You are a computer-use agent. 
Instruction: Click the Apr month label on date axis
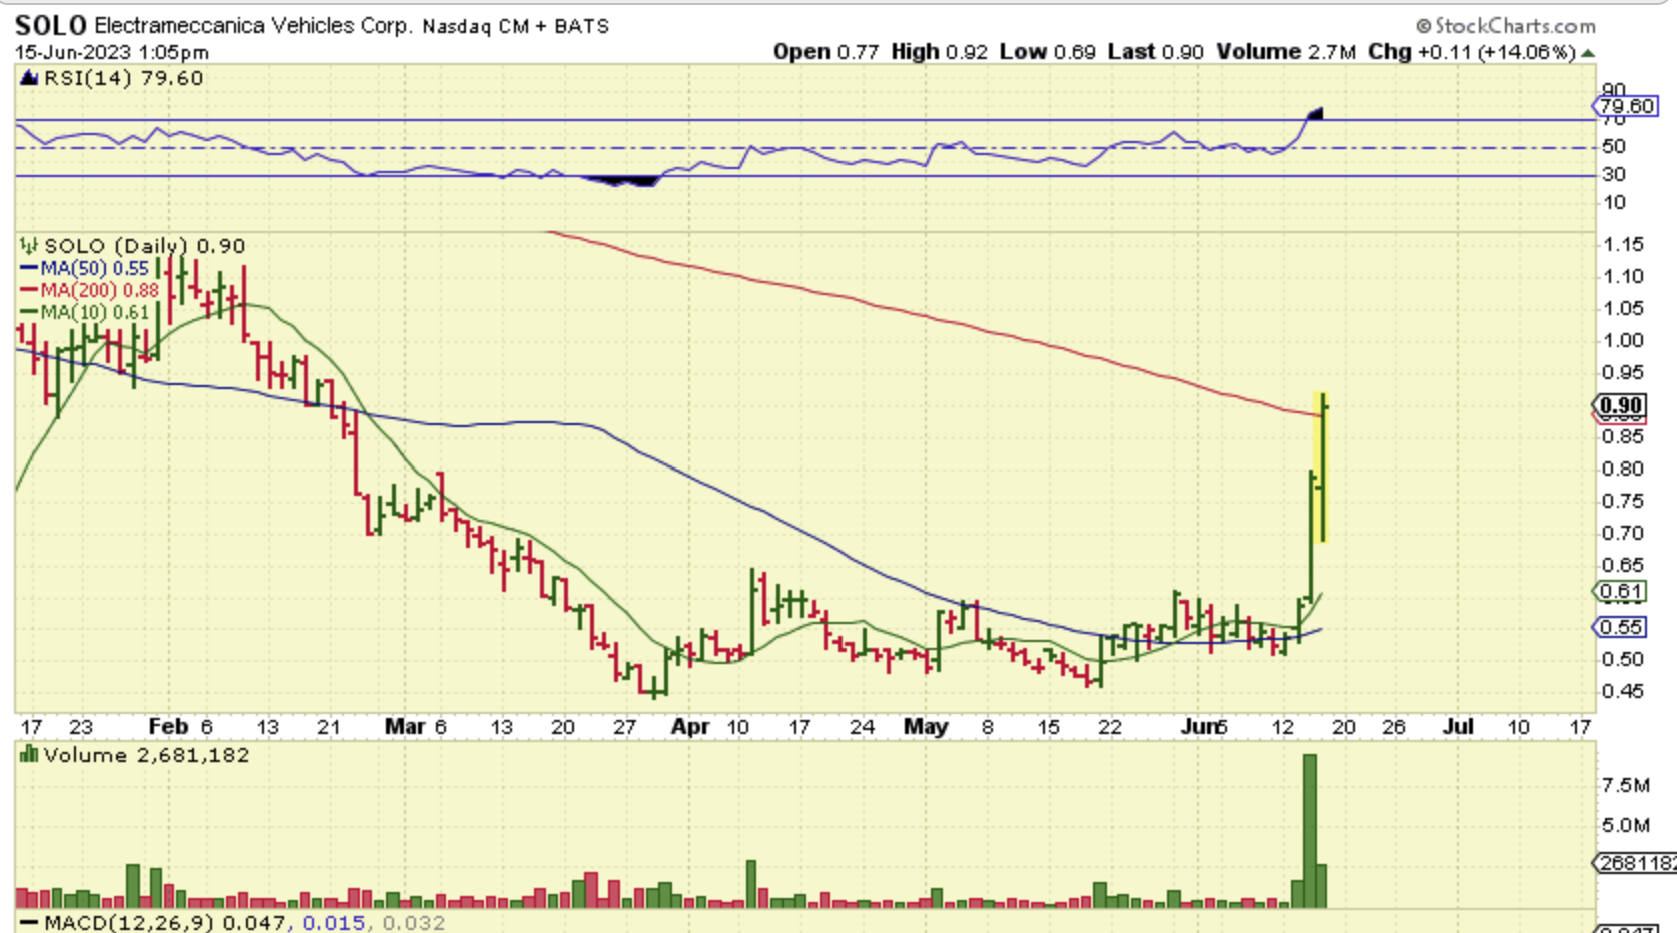tap(690, 727)
